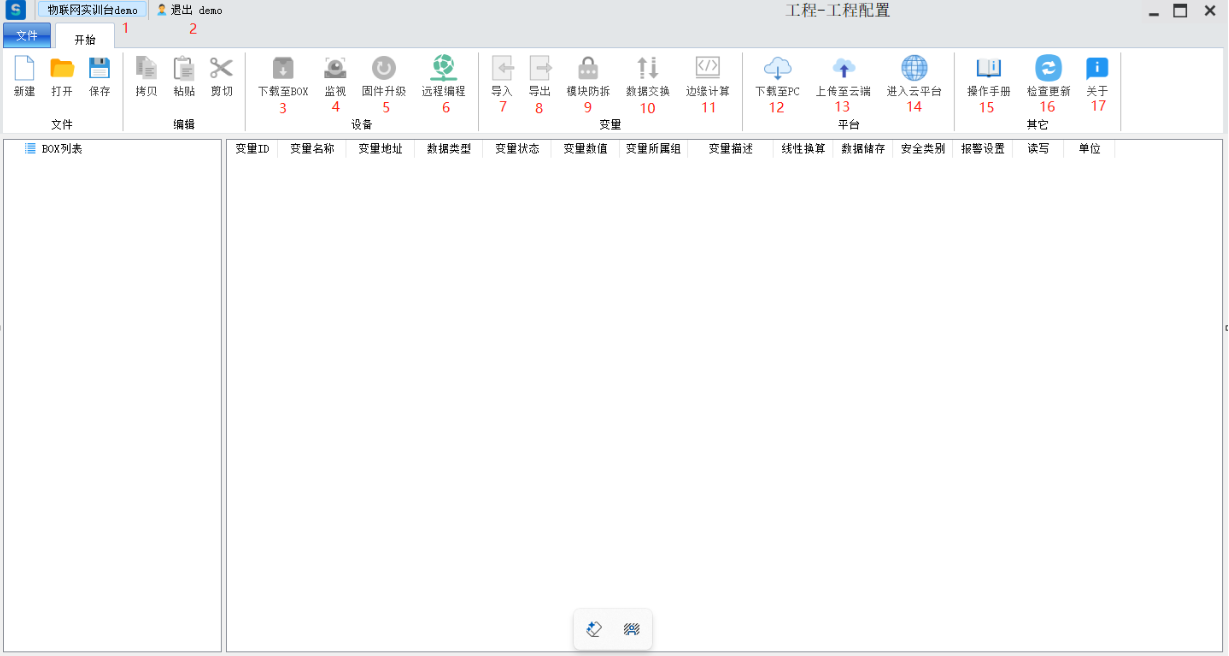
Task: Launch 远程编程 remote programming
Action: pos(443,69)
